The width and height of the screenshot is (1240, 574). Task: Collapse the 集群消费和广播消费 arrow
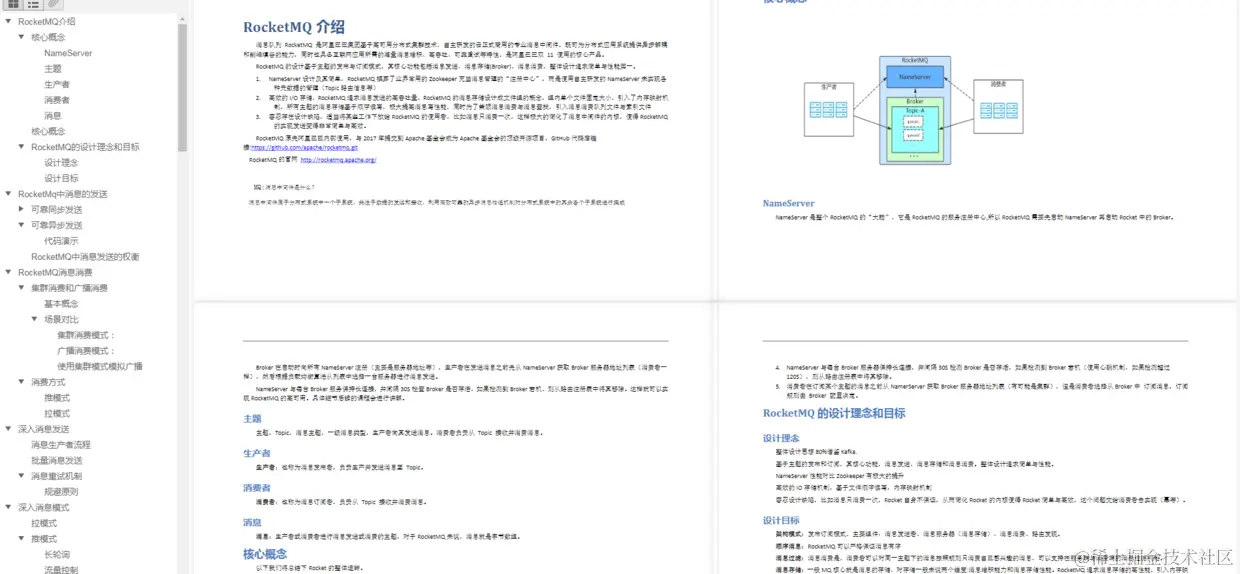(22, 288)
